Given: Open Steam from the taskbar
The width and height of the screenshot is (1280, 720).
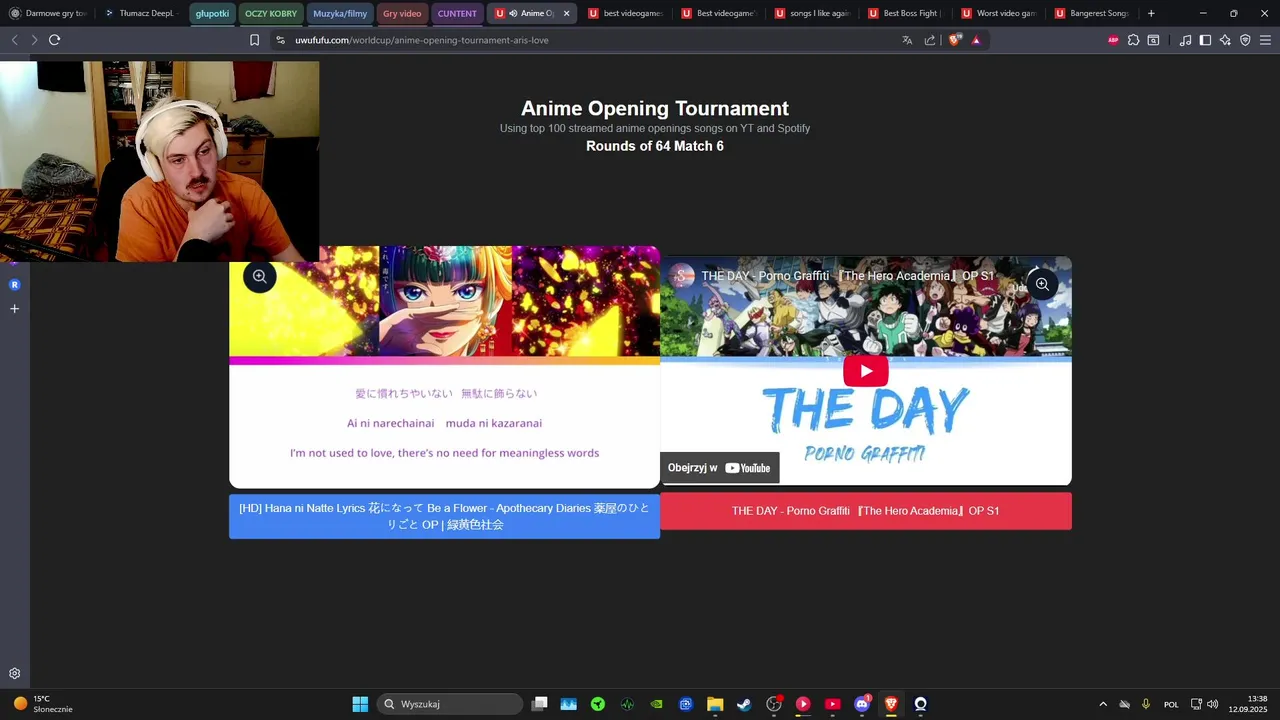Looking at the screenshot, I should (744, 704).
